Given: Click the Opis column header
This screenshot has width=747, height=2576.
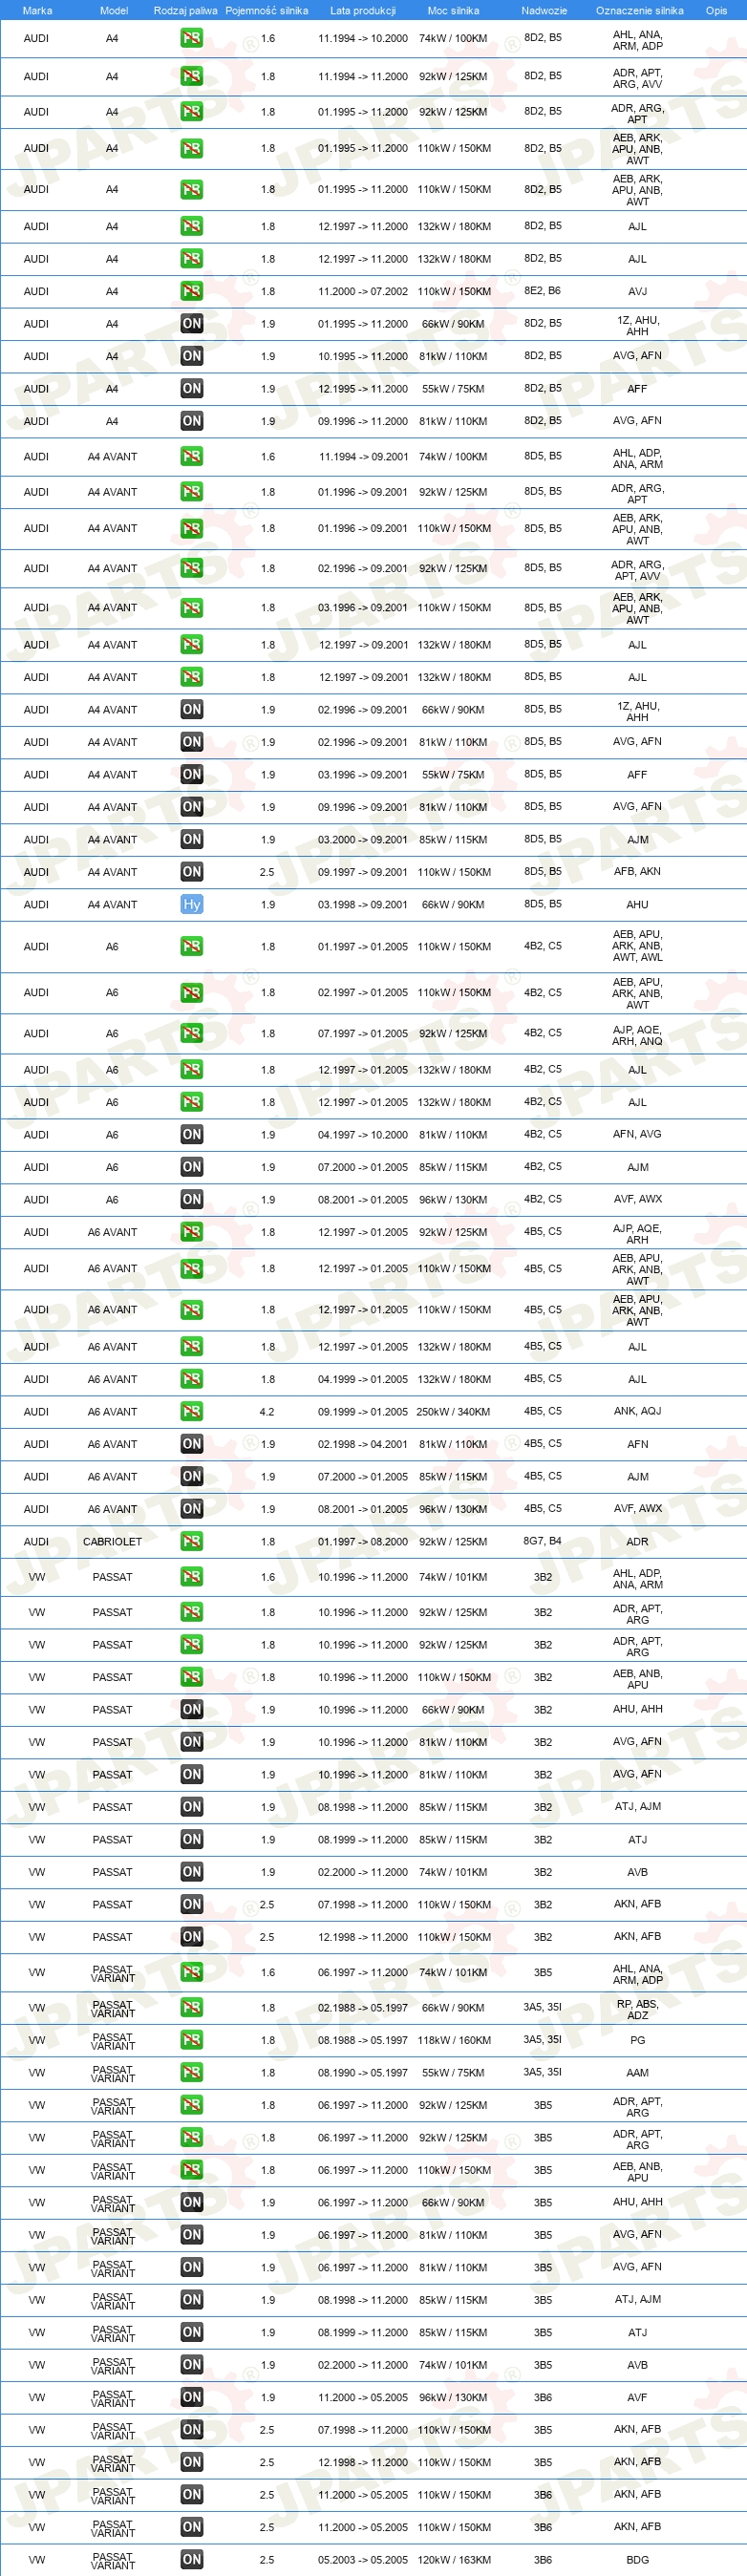Looking at the screenshot, I should click(717, 11).
